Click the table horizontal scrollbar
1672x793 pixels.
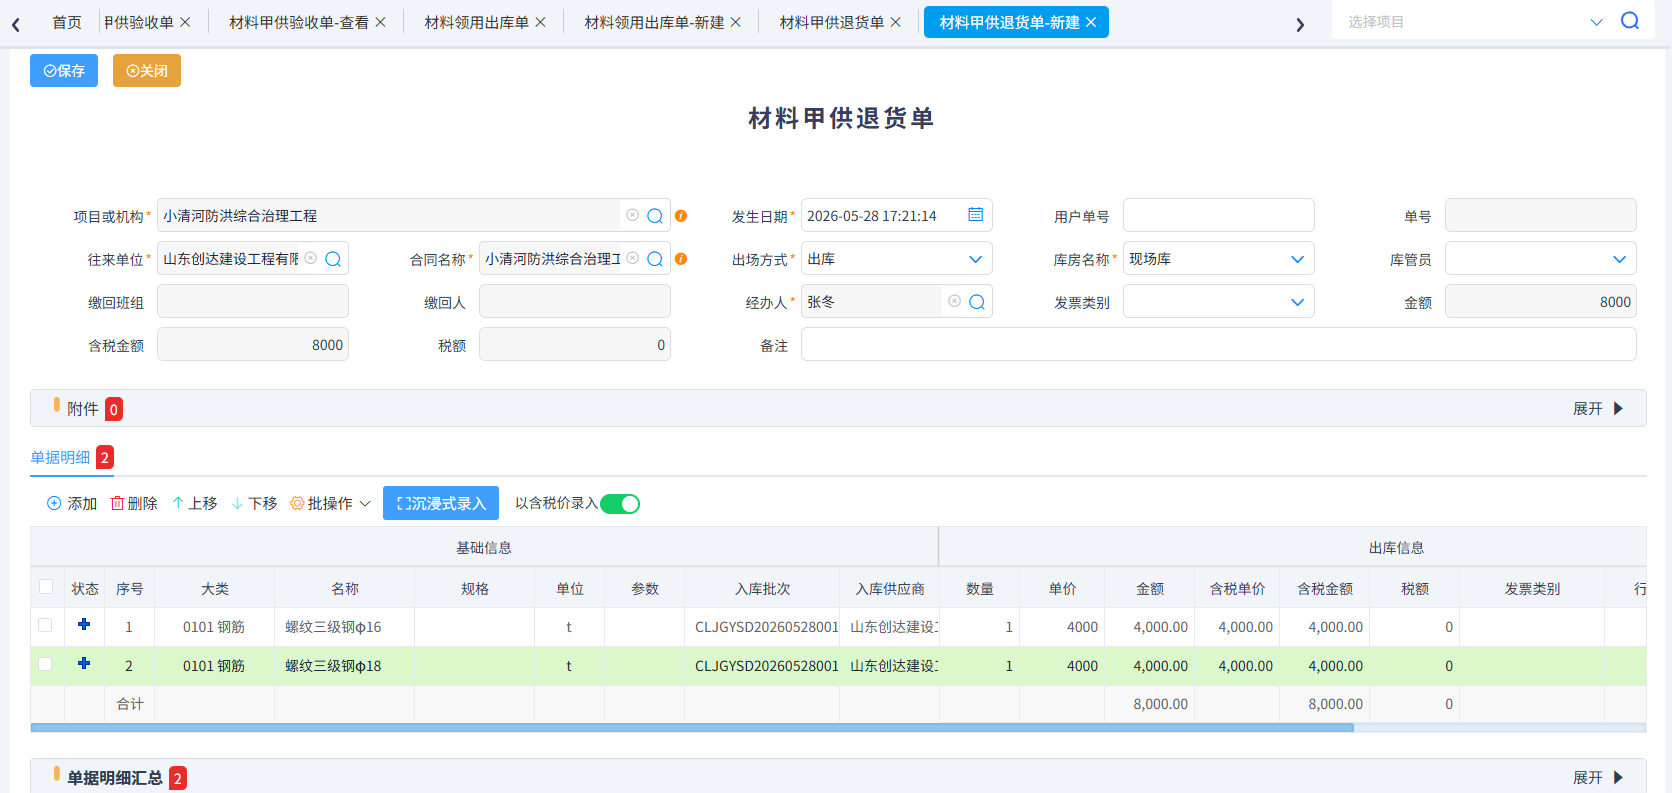pyautogui.click(x=692, y=728)
